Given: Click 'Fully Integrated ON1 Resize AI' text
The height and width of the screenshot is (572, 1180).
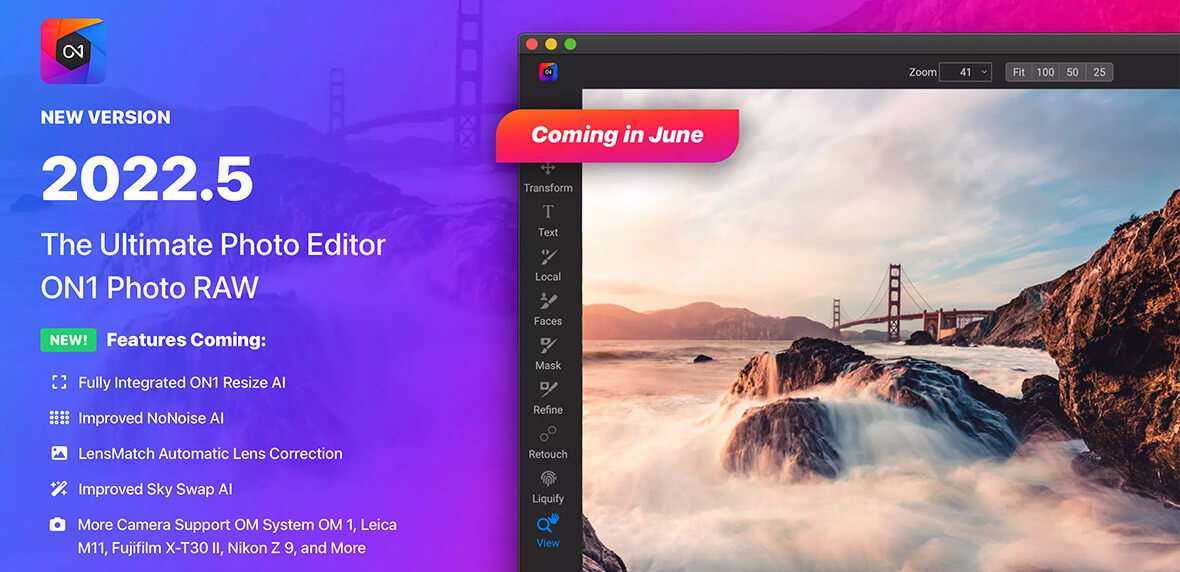Looking at the screenshot, I should pyautogui.click(x=182, y=382).
